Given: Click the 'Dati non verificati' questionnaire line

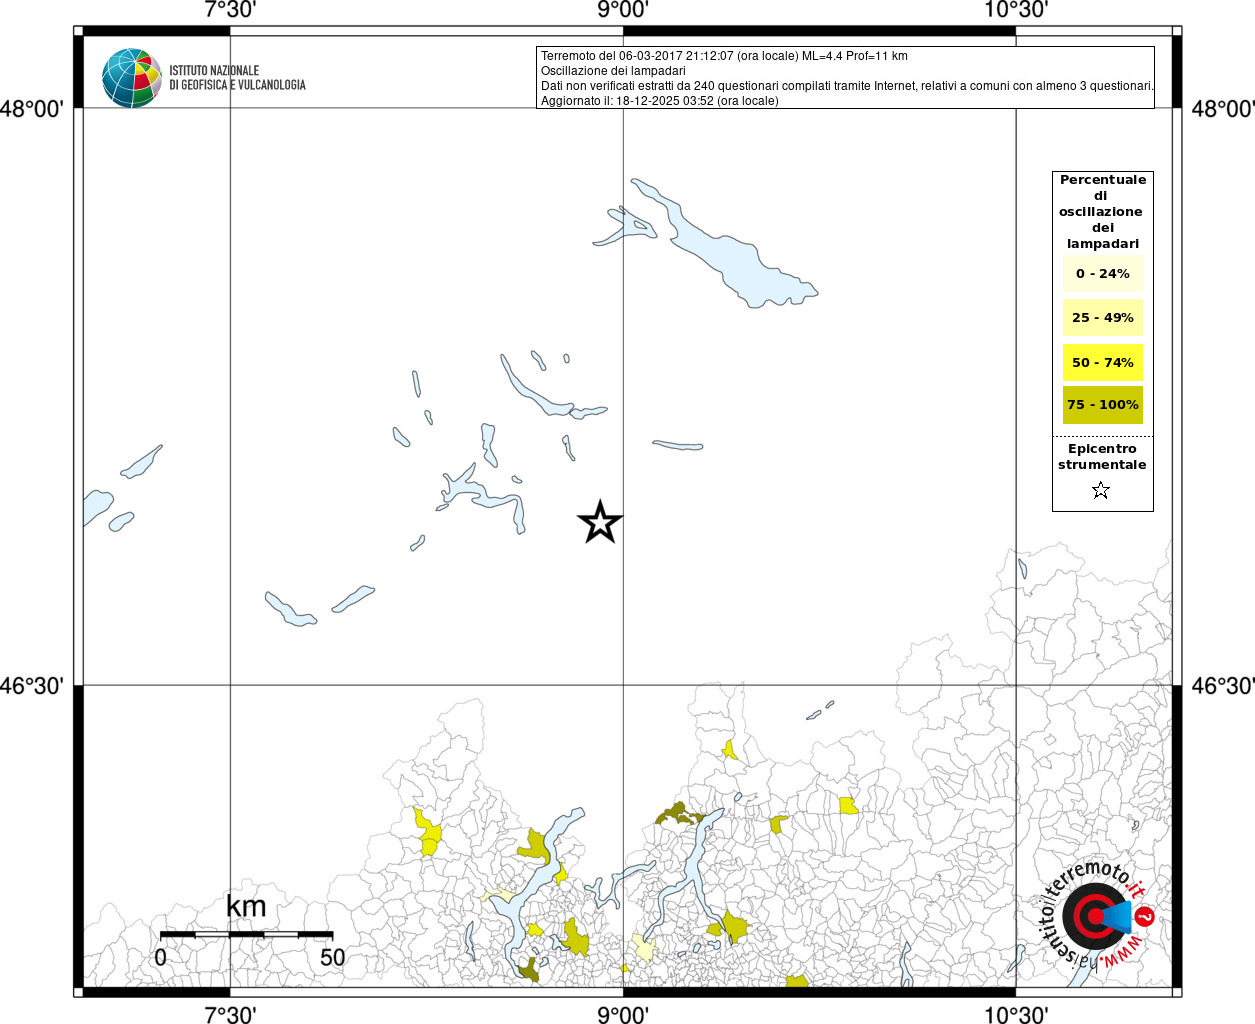Looking at the screenshot, I should click(x=847, y=86).
